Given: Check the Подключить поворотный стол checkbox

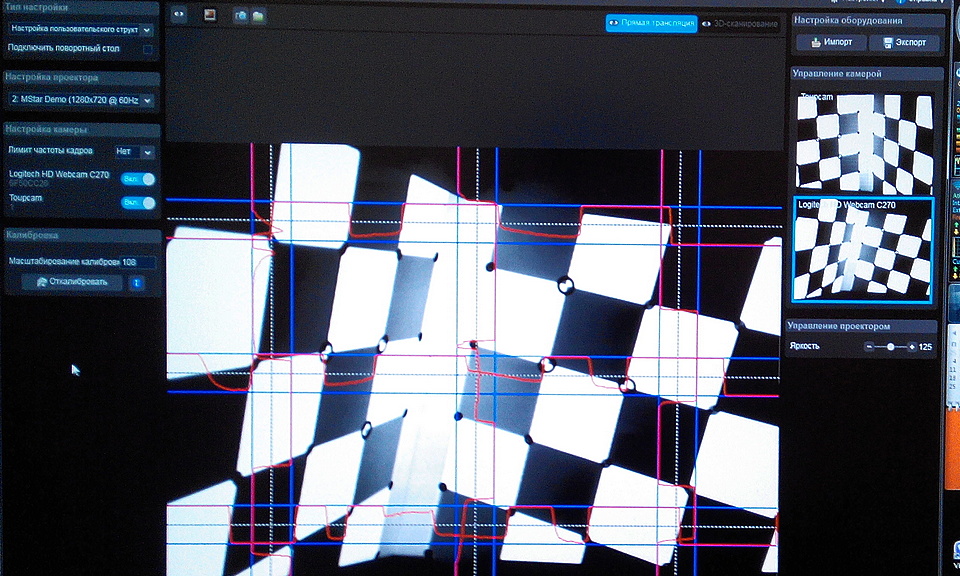Looking at the screenshot, I should pos(148,49).
